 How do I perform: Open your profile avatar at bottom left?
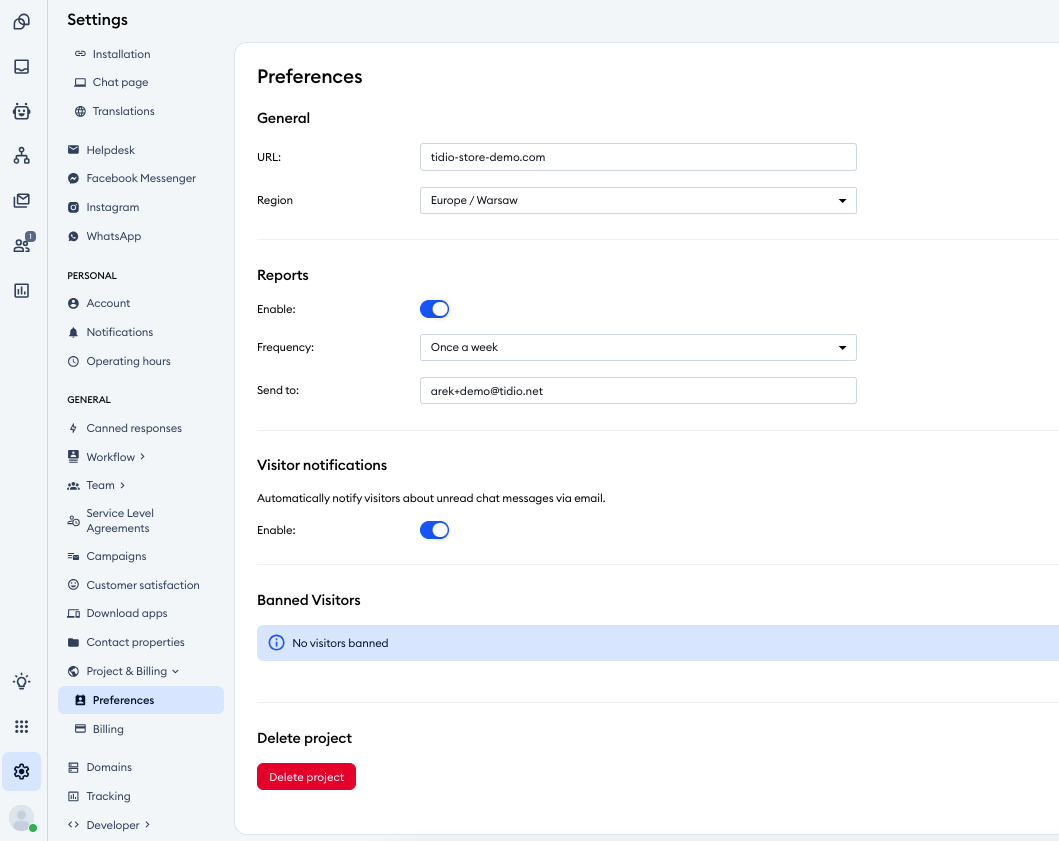tap(21, 818)
